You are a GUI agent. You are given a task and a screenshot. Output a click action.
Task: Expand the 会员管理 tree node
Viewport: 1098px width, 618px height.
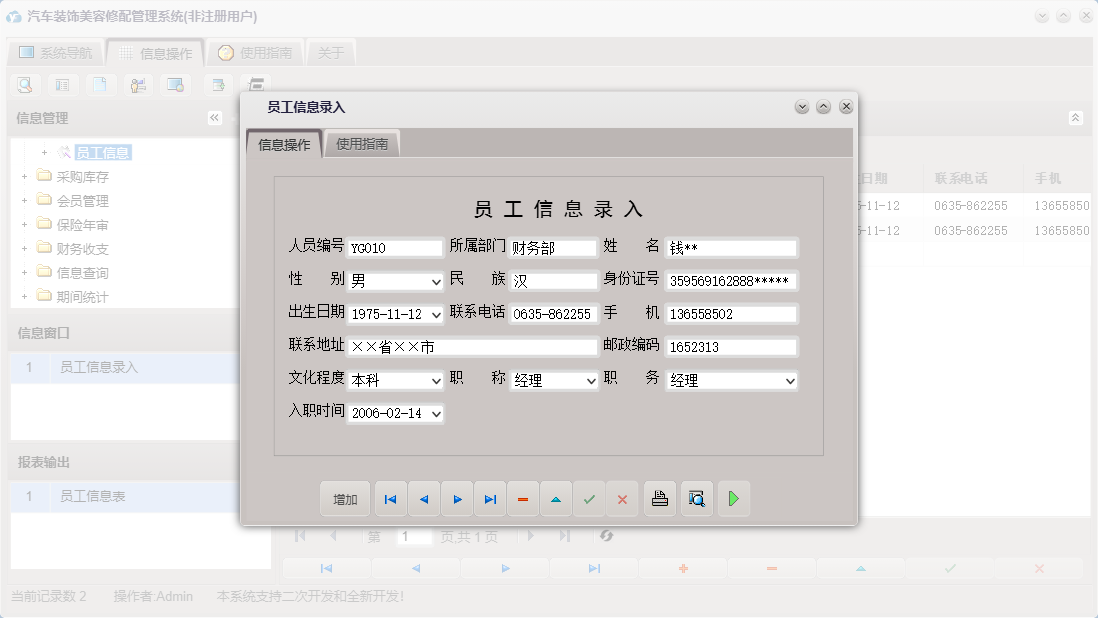point(23,200)
